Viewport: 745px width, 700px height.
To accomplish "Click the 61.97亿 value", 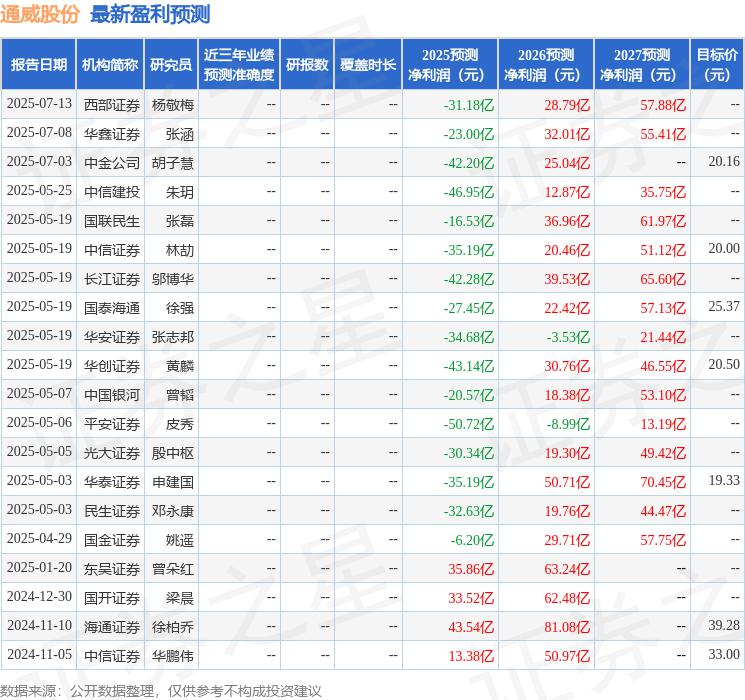I will (663, 221).
